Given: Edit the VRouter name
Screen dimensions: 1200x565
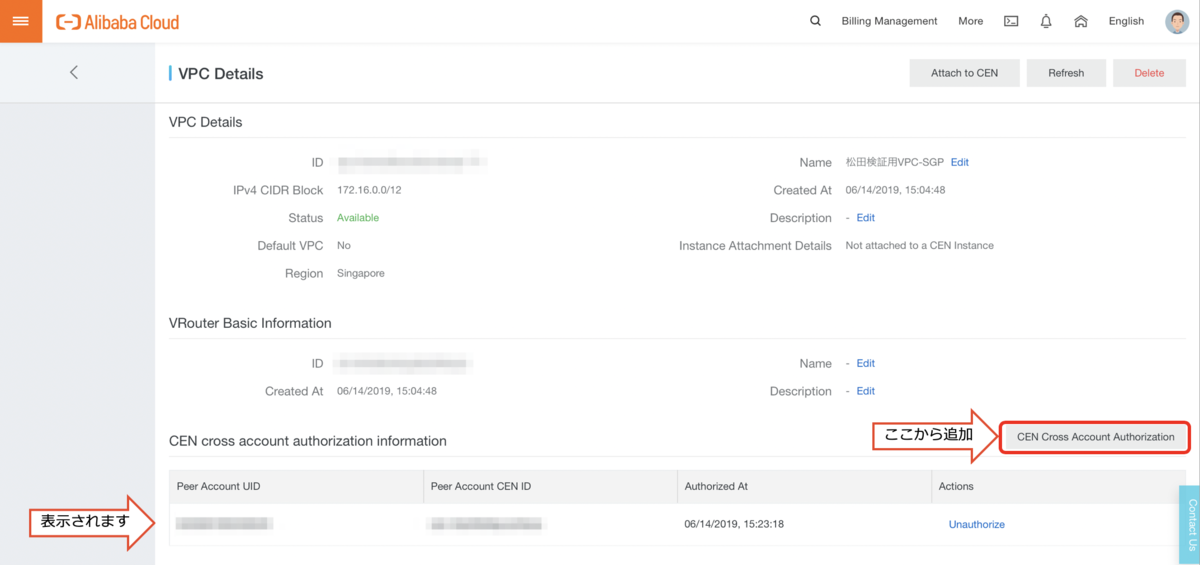Looking at the screenshot, I should coord(865,364).
